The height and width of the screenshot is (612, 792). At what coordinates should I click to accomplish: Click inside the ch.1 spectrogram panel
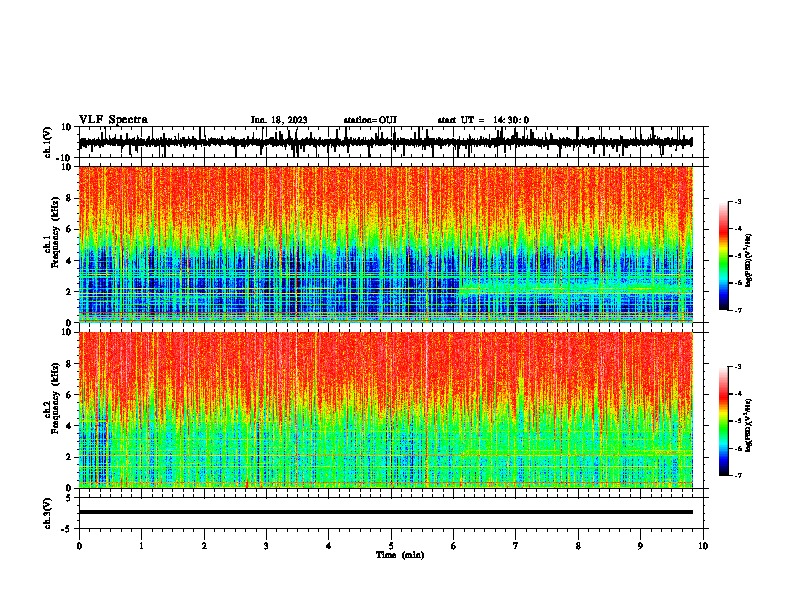click(385, 244)
